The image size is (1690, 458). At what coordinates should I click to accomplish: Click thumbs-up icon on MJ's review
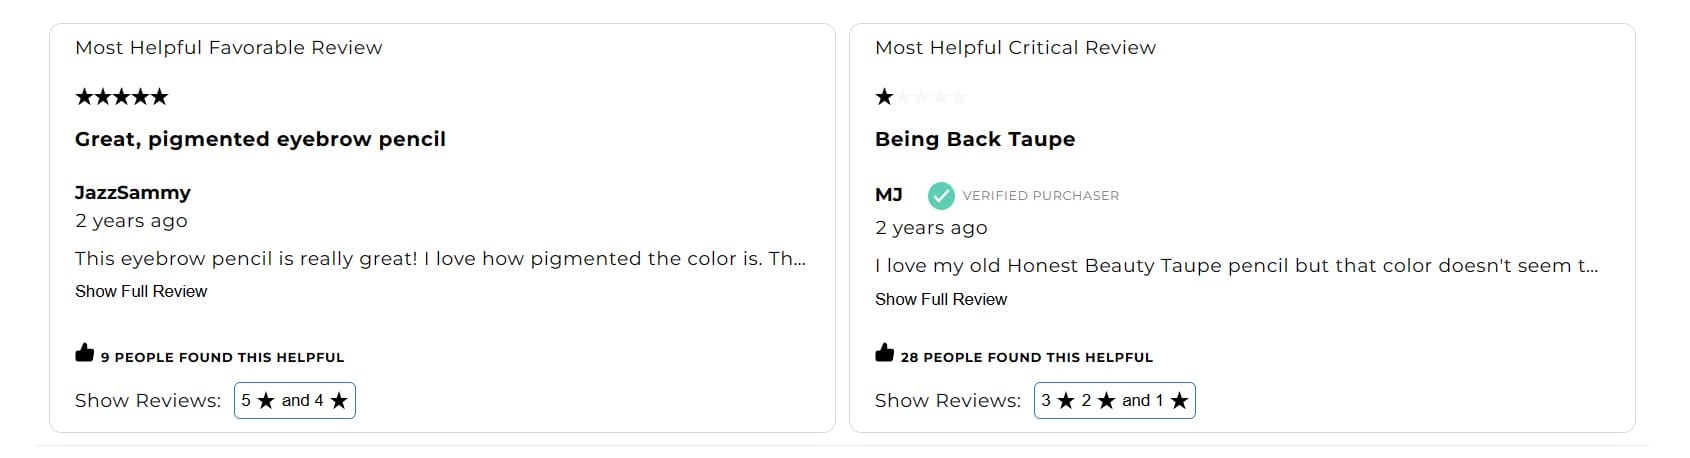point(885,353)
